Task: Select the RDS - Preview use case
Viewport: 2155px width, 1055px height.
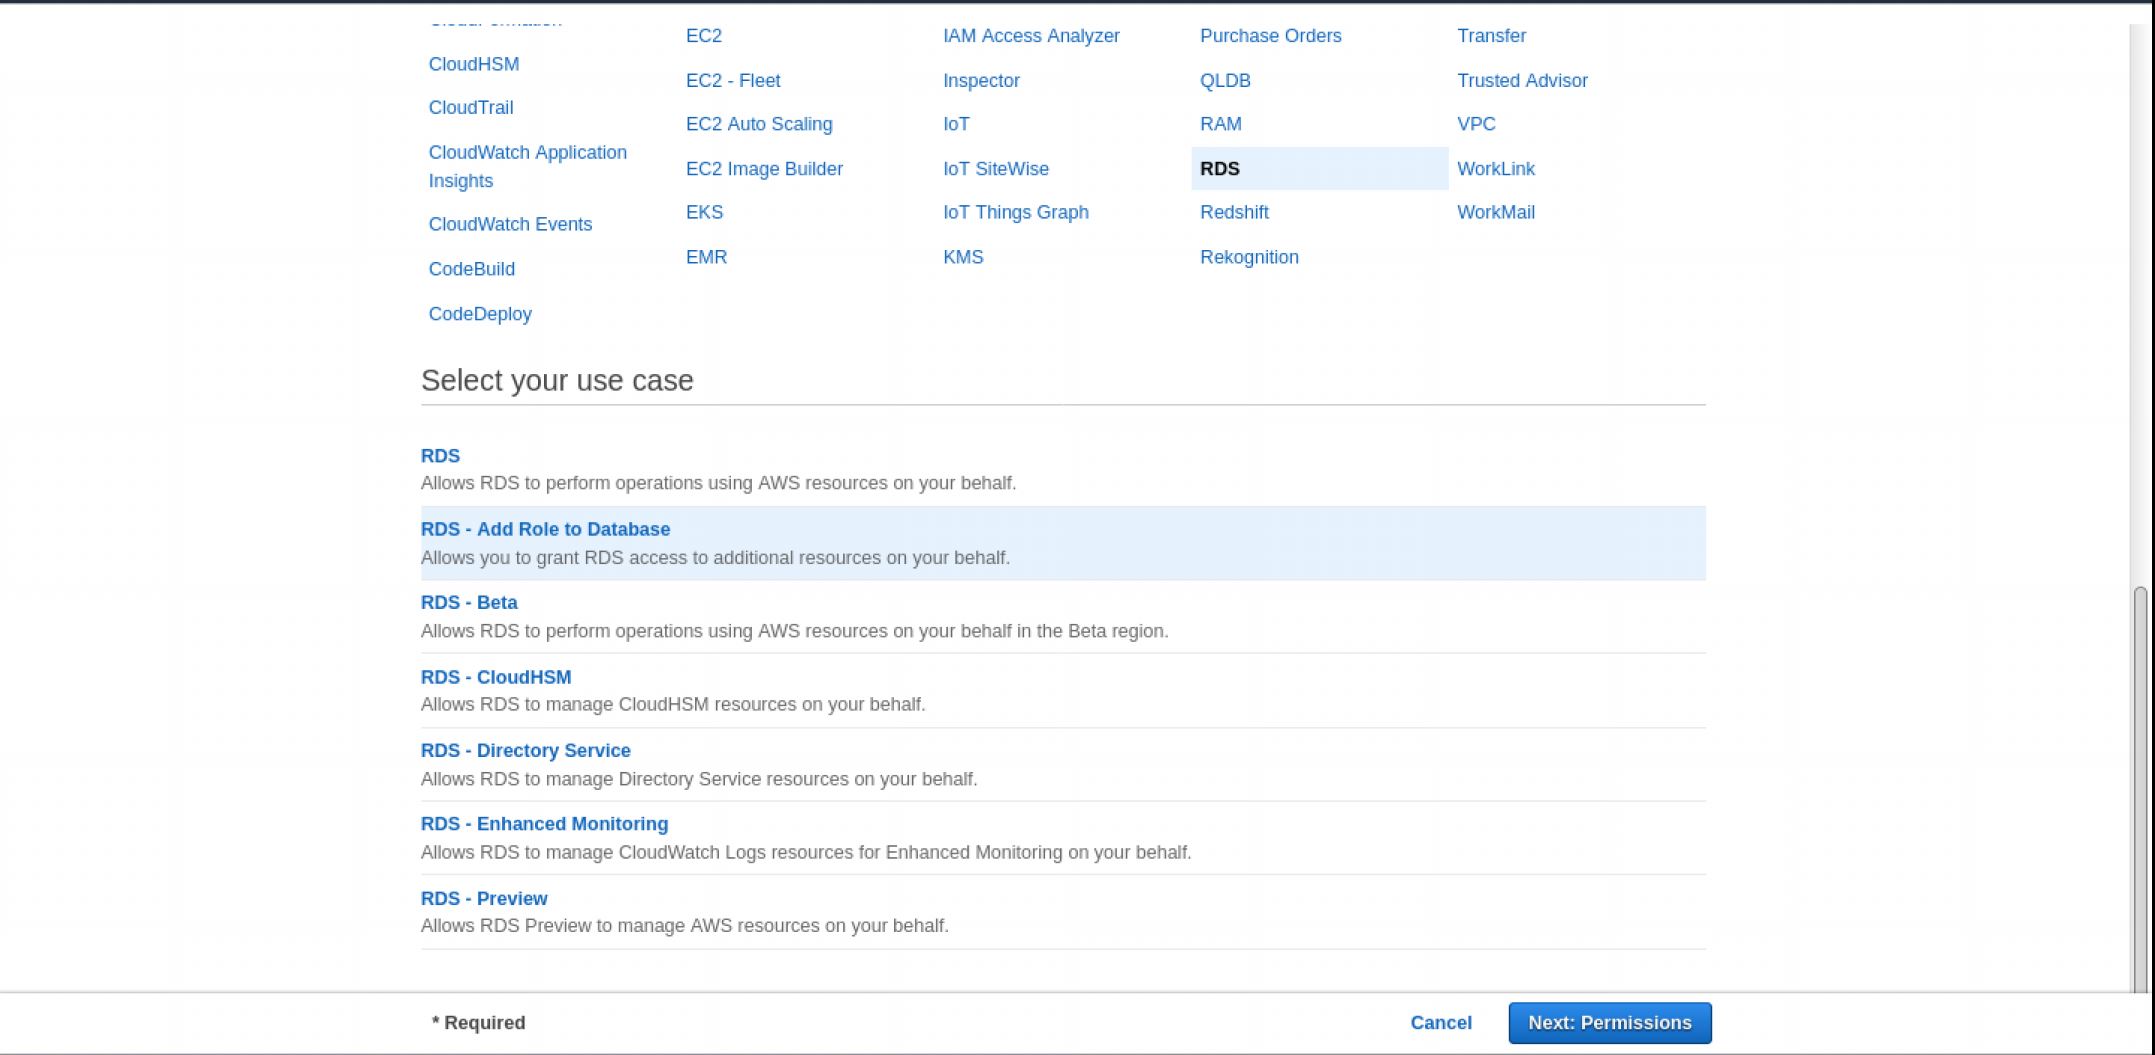Action: pyautogui.click(x=484, y=898)
